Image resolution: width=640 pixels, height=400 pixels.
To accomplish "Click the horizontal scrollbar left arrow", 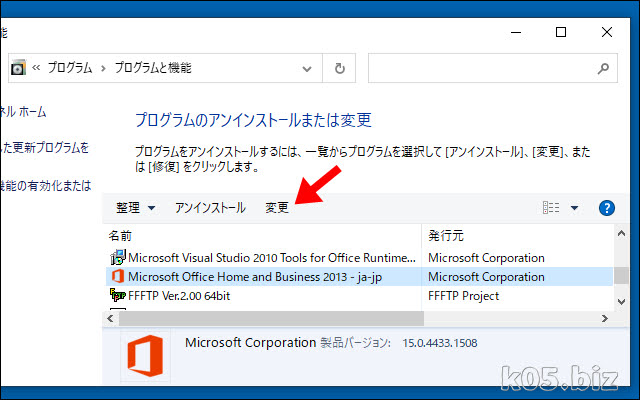I will (110, 318).
